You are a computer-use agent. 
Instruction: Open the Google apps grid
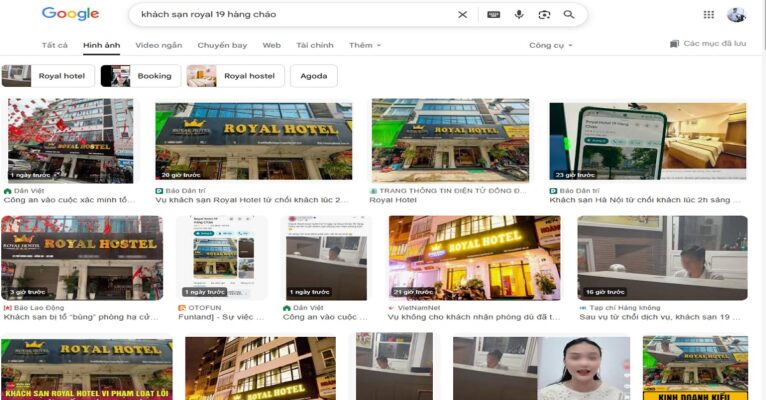(x=708, y=15)
